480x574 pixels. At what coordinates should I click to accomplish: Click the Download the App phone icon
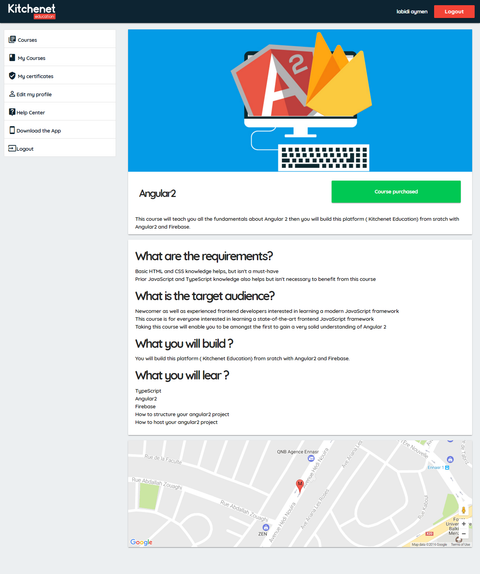[x=12, y=130]
